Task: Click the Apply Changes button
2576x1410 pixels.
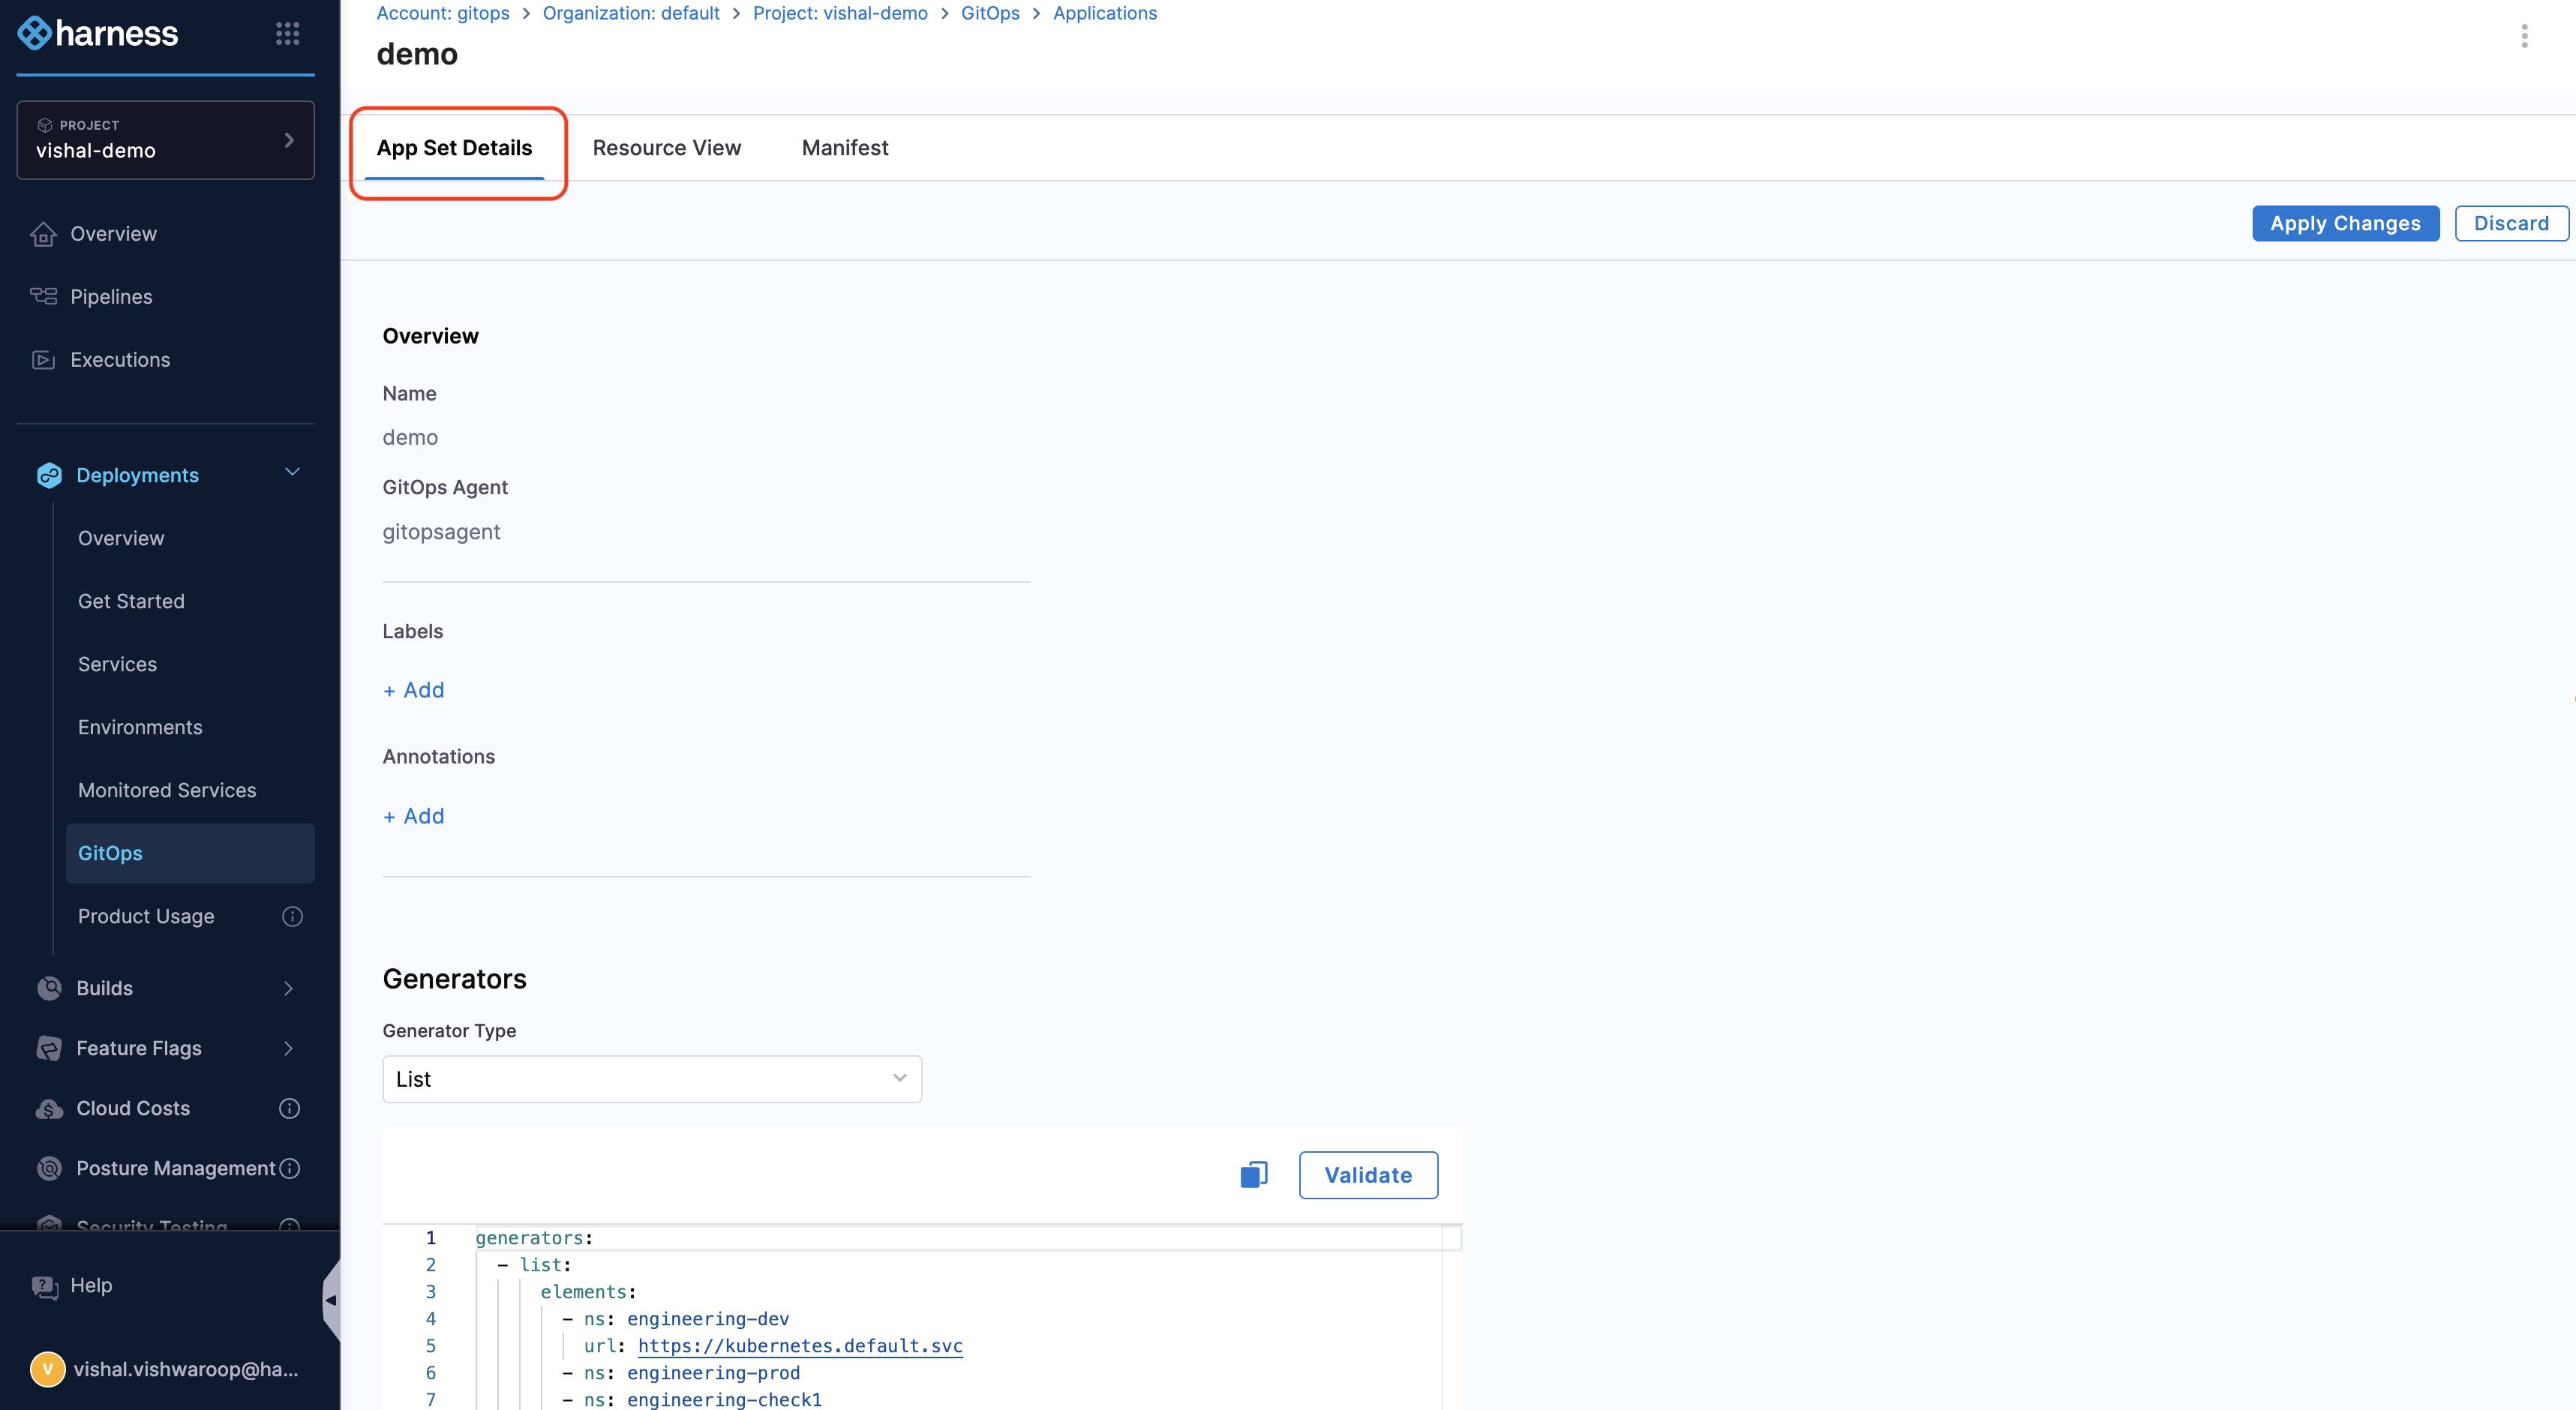Action: (2344, 223)
